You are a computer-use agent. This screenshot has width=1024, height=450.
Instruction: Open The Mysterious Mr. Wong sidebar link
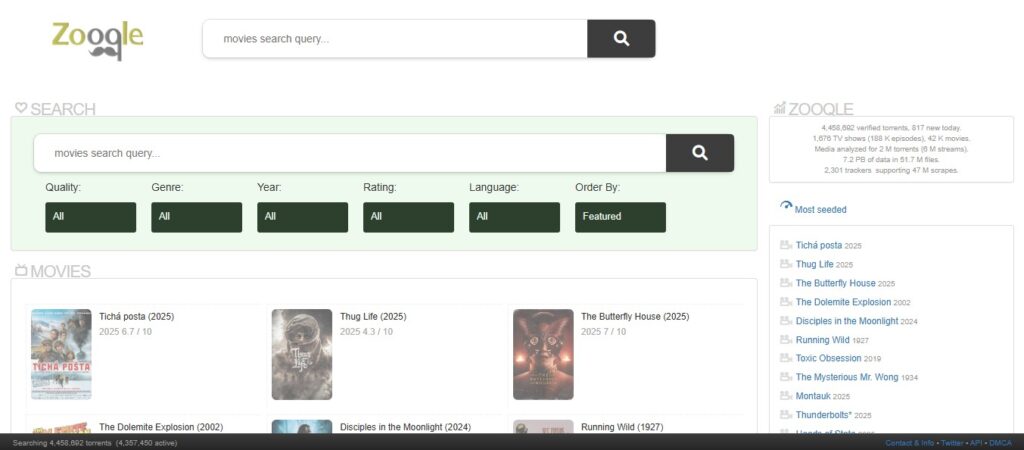pyautogui.click(x=847, y=377)
